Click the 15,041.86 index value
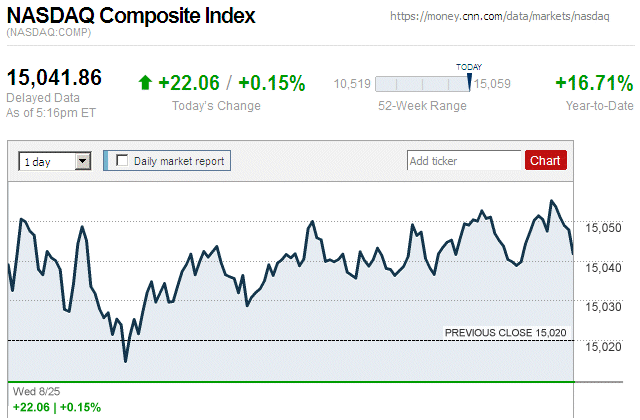This screenshot has width=640, height=420. pyautogui.click(x=55, y=78)
